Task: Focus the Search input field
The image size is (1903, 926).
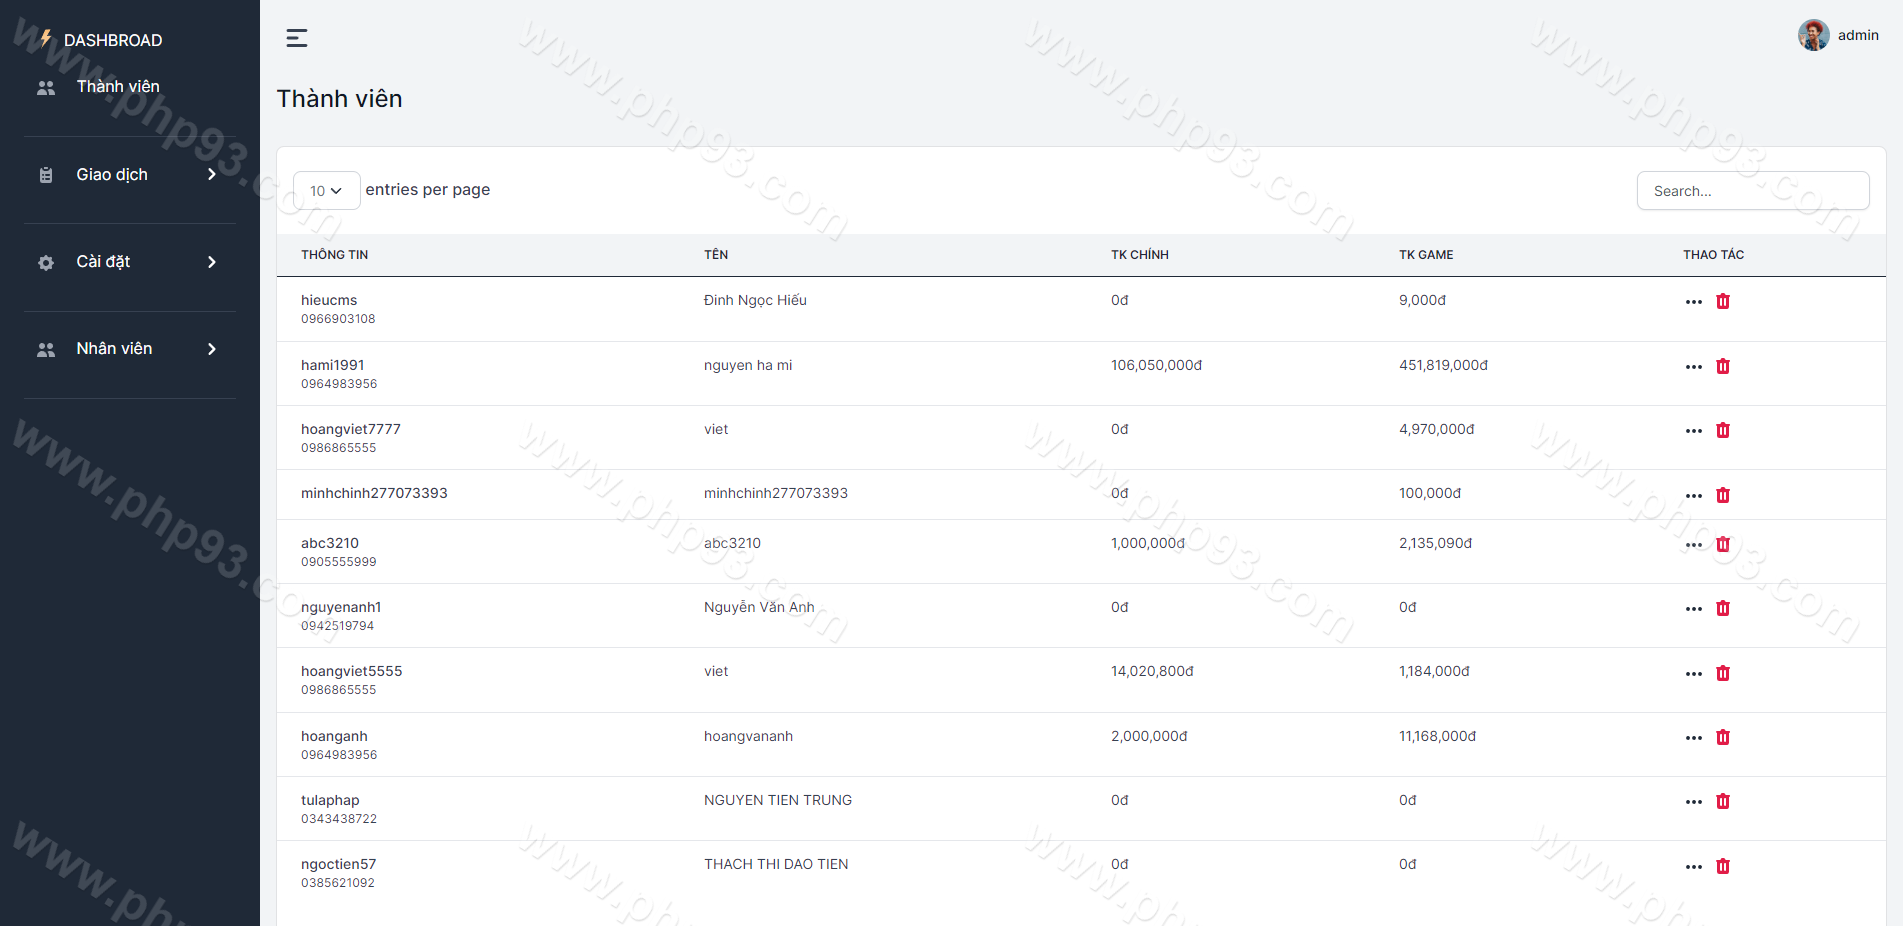Action: (x=1752, y=191)
